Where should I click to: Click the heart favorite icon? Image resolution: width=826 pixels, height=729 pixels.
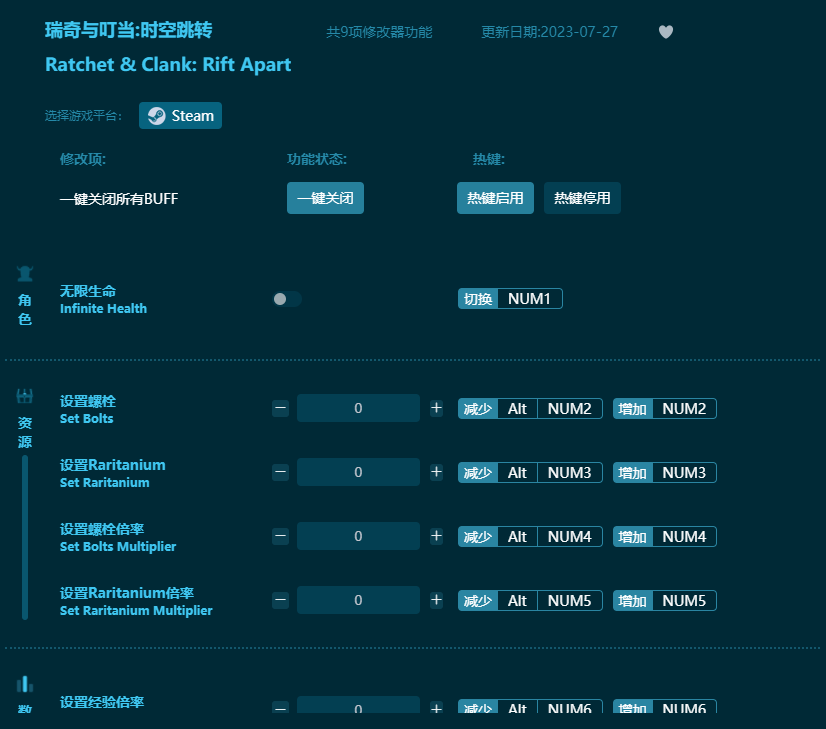click(665, 31)
